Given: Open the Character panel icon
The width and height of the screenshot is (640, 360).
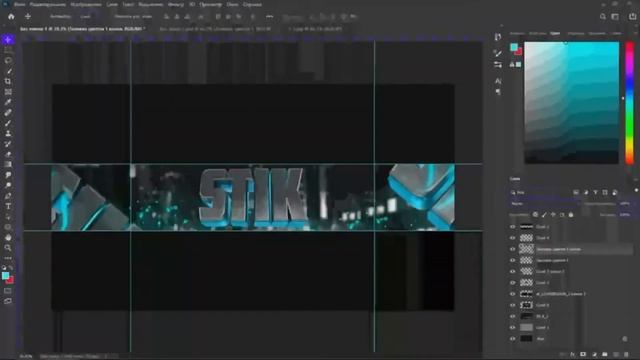Looking at the screenshot, I should [498, 81].
